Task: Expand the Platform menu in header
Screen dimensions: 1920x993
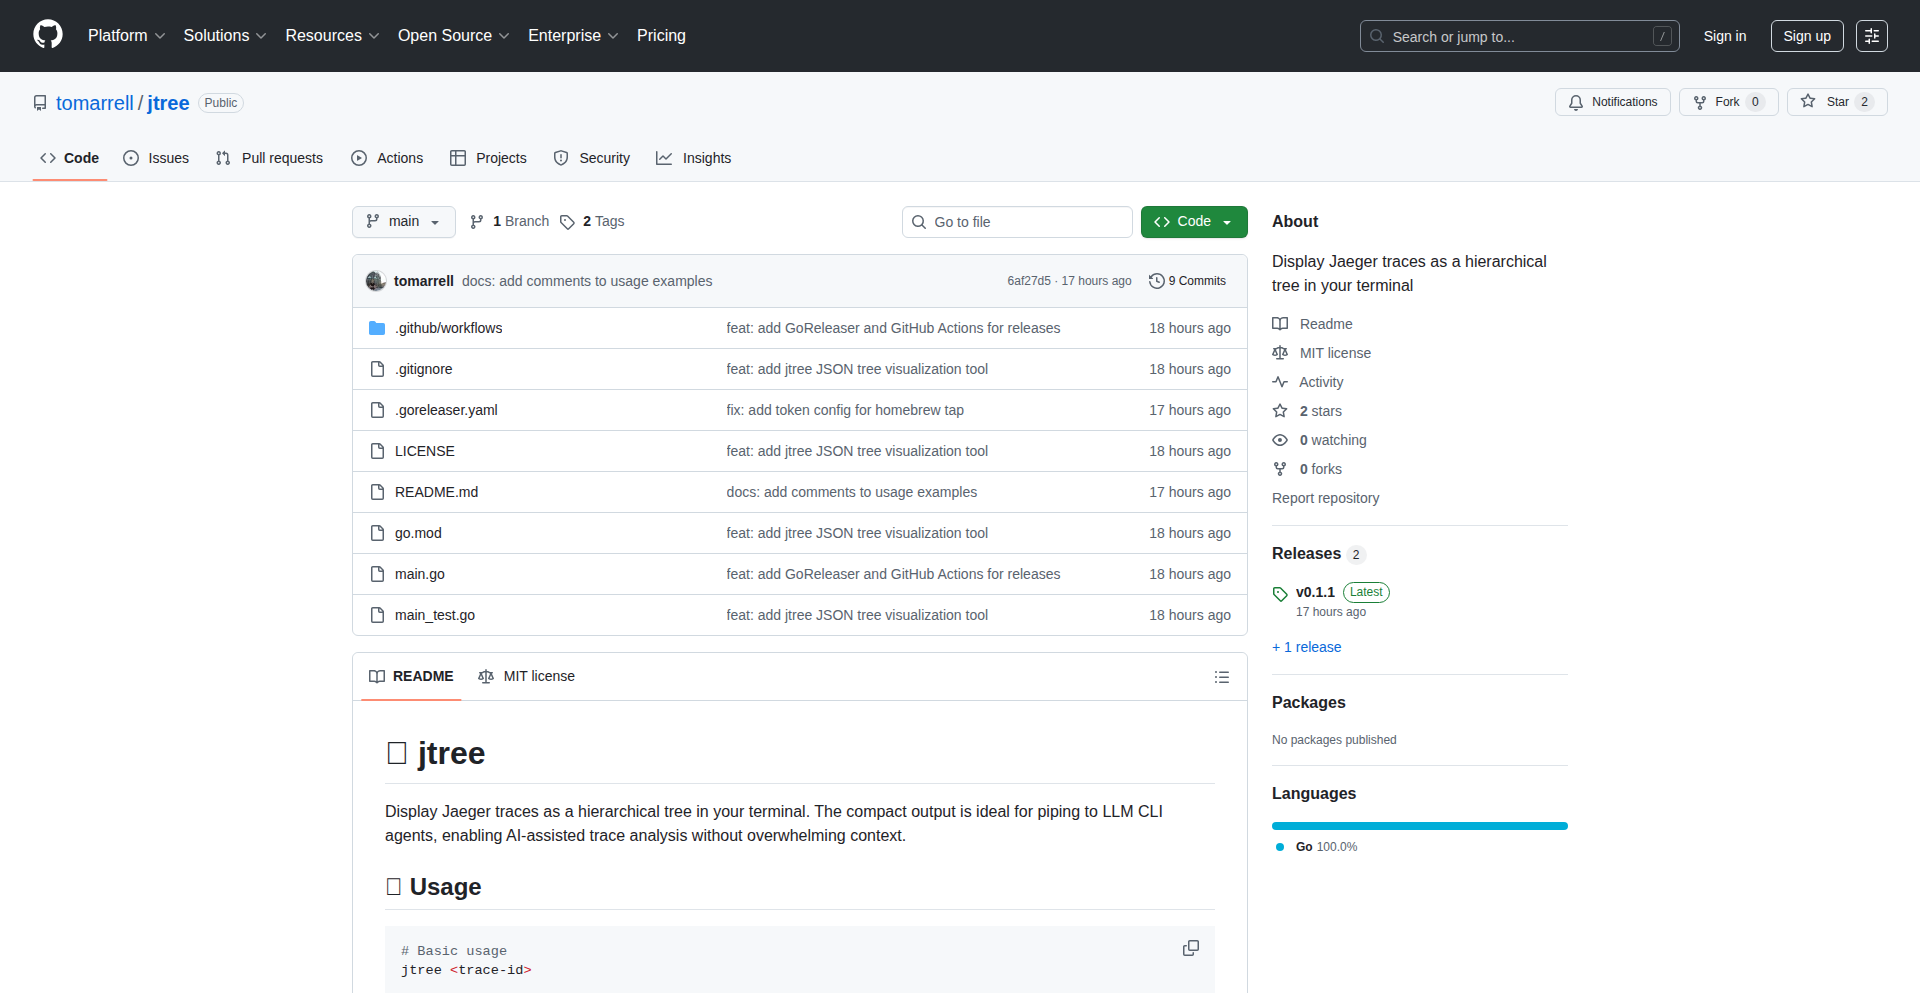Action: coord(126,36)
